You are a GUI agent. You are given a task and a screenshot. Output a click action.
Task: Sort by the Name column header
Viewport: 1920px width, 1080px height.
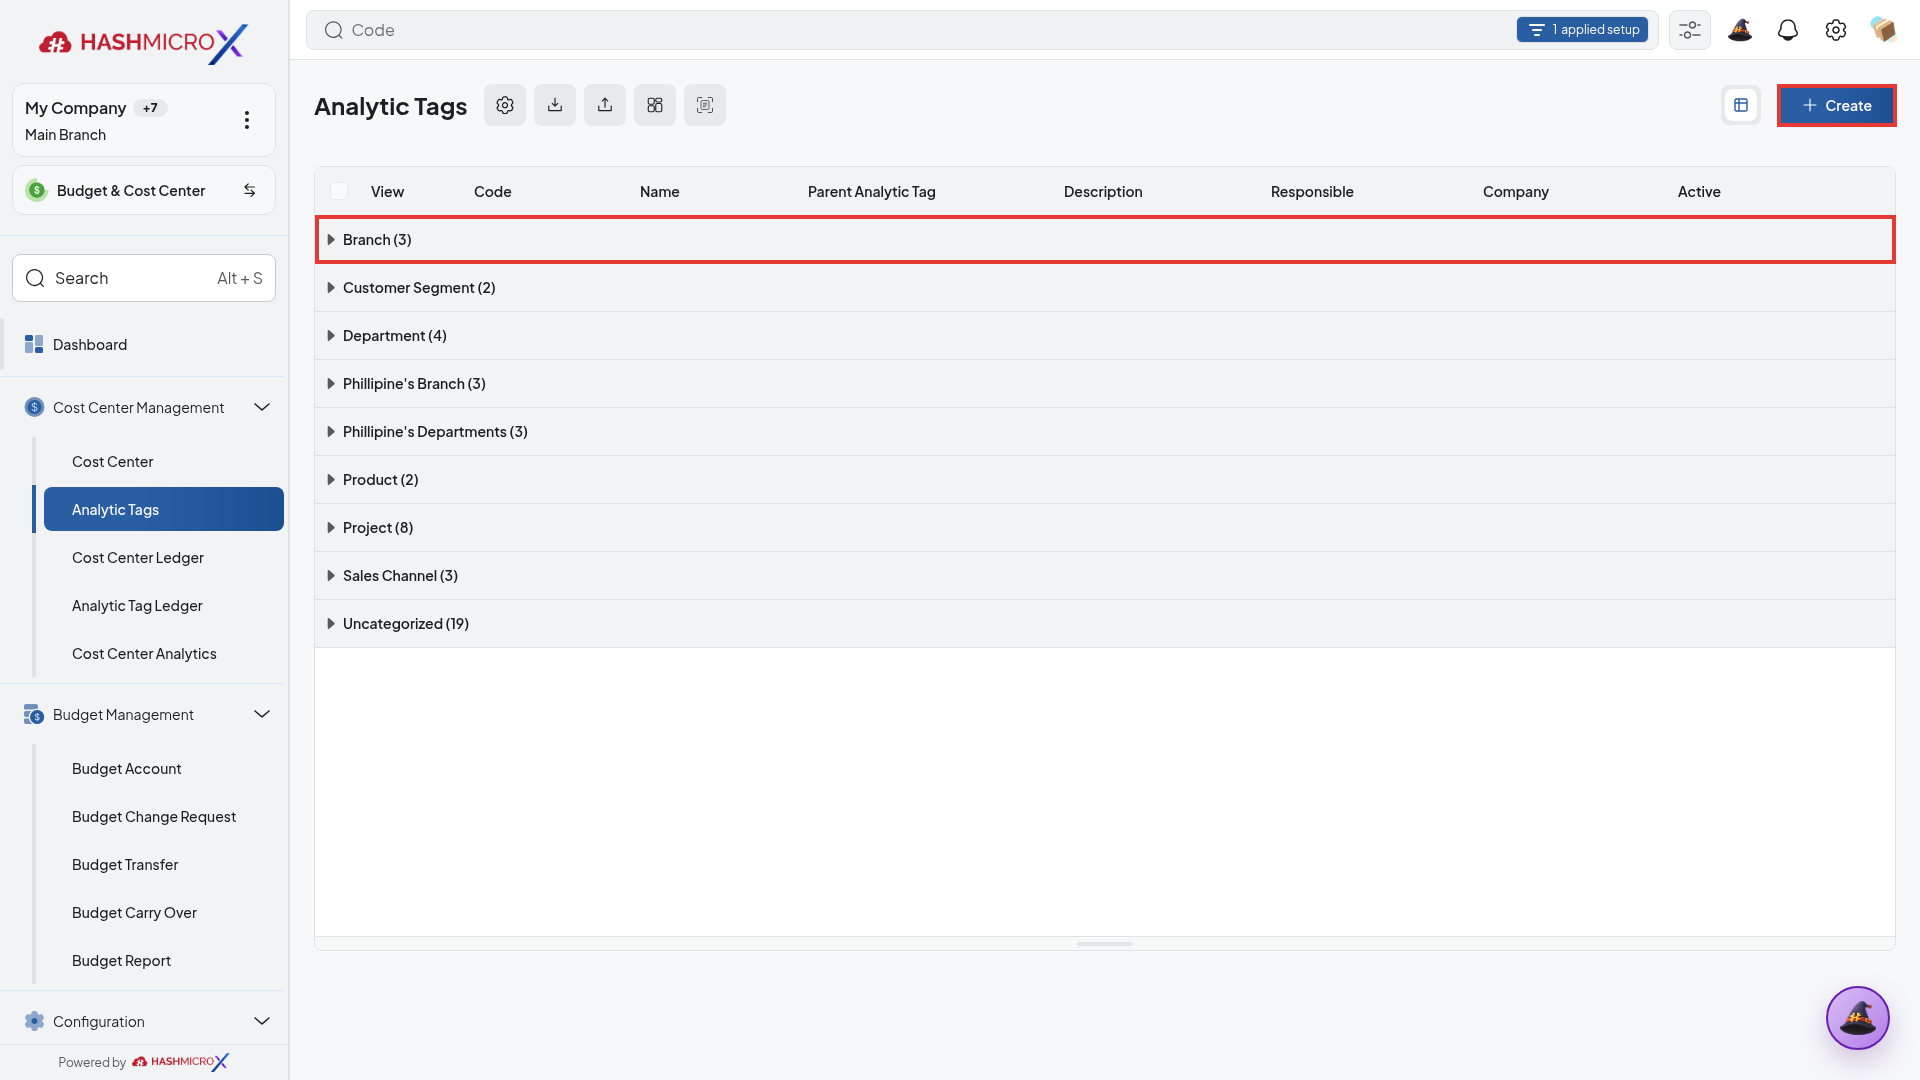(660, 192)
